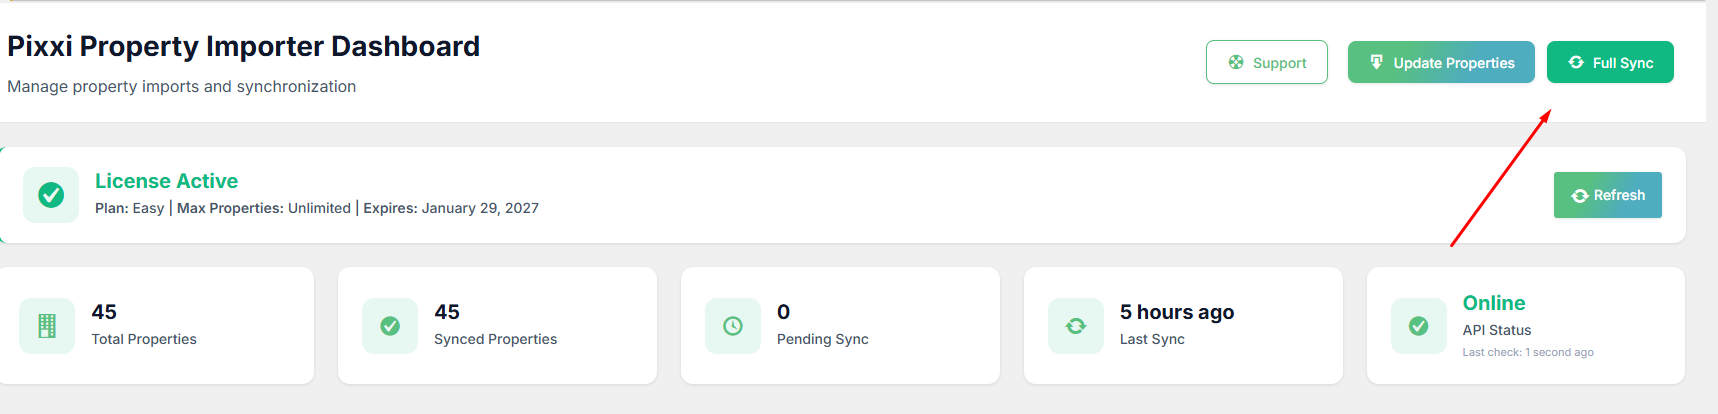1718x414 pixels.
Task: Click the refresh arrows icon in Refresh button
Action: [x=1580, y=196]
